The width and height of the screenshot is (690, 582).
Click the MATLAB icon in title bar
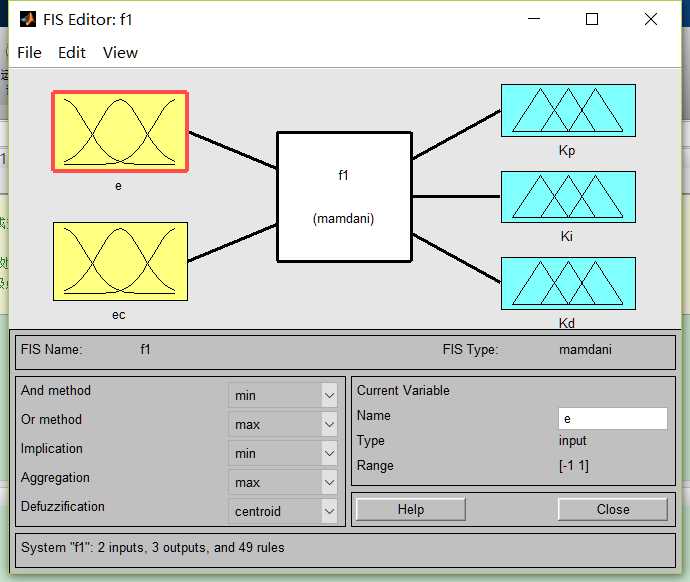(28, 19)
